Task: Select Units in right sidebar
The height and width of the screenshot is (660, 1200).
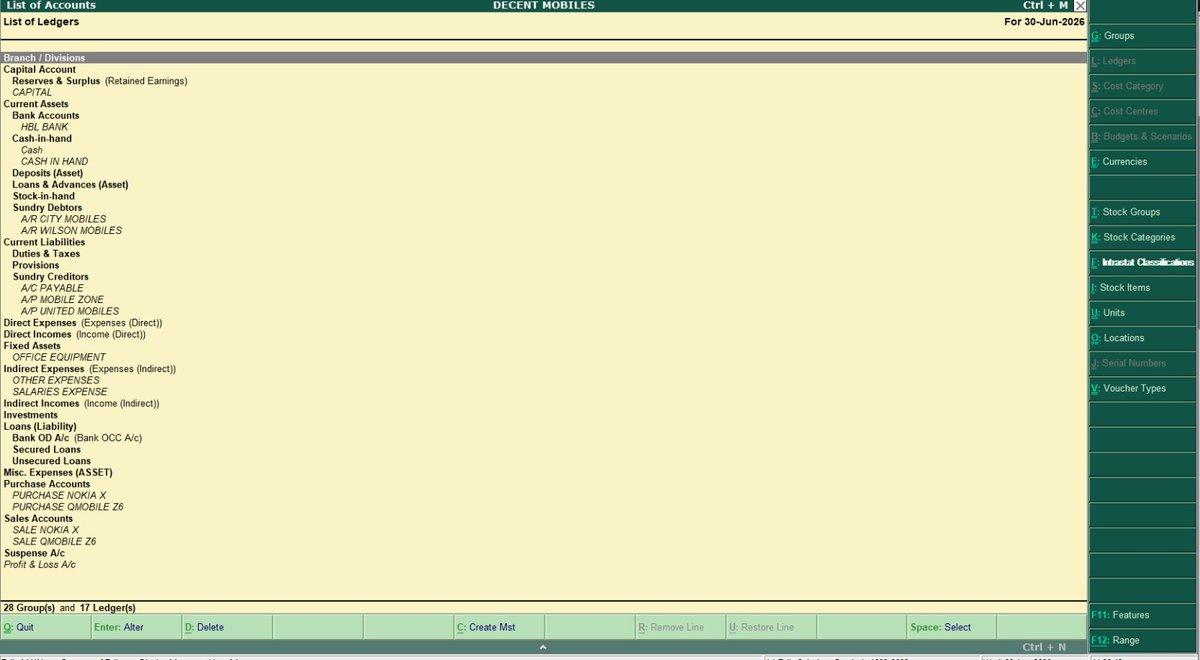Action: tap(1144, 313)
